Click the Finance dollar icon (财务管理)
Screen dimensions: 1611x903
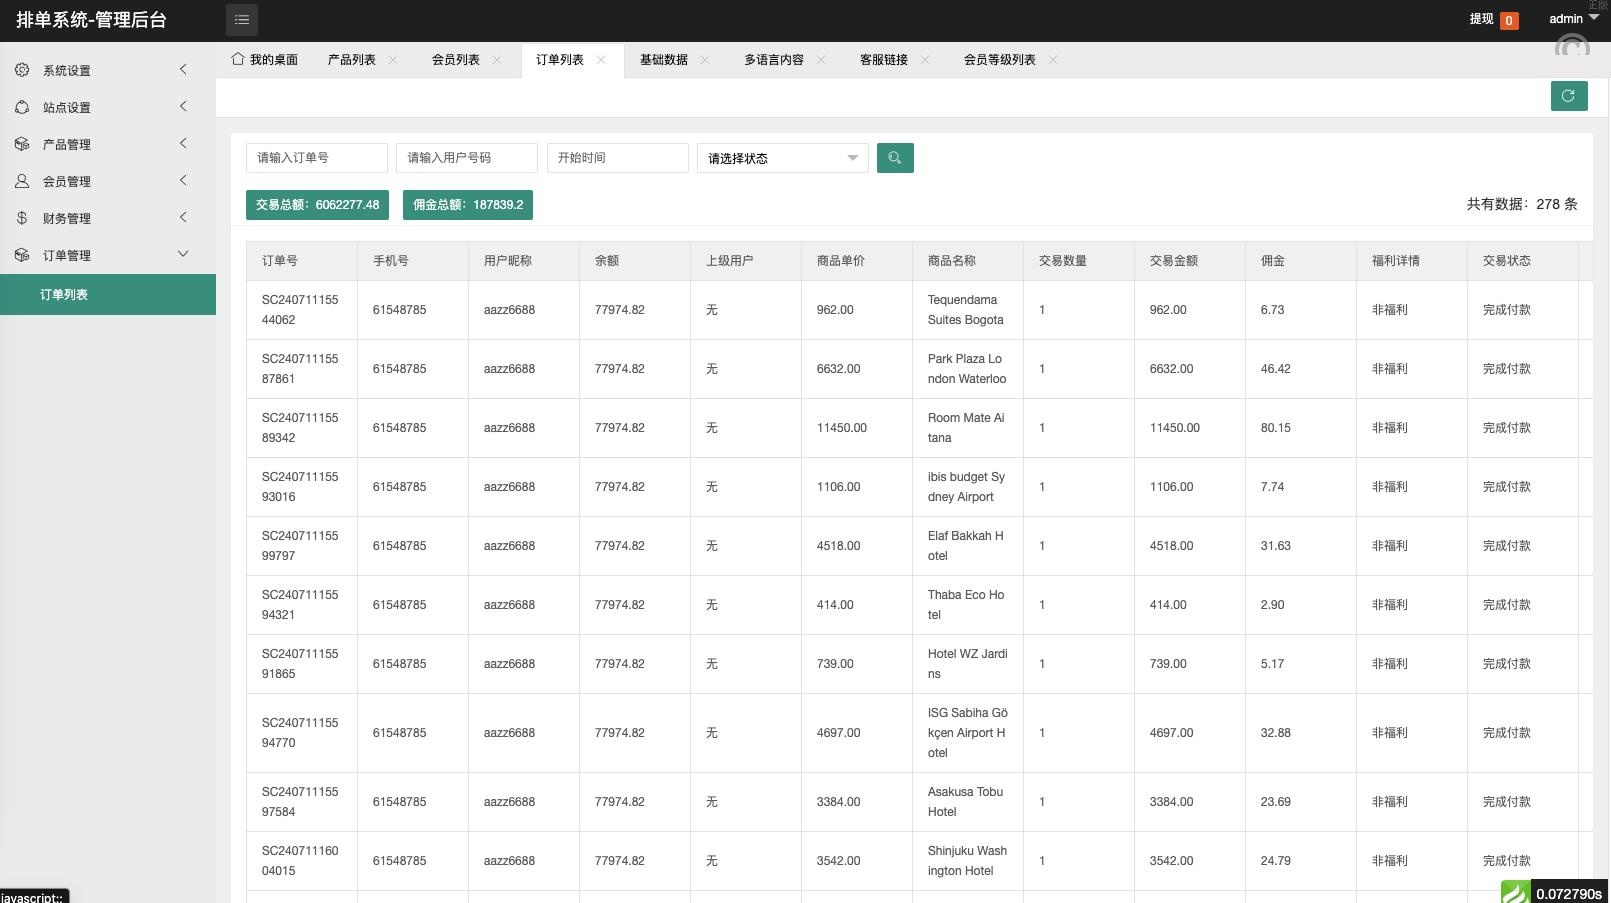point(22,218)
